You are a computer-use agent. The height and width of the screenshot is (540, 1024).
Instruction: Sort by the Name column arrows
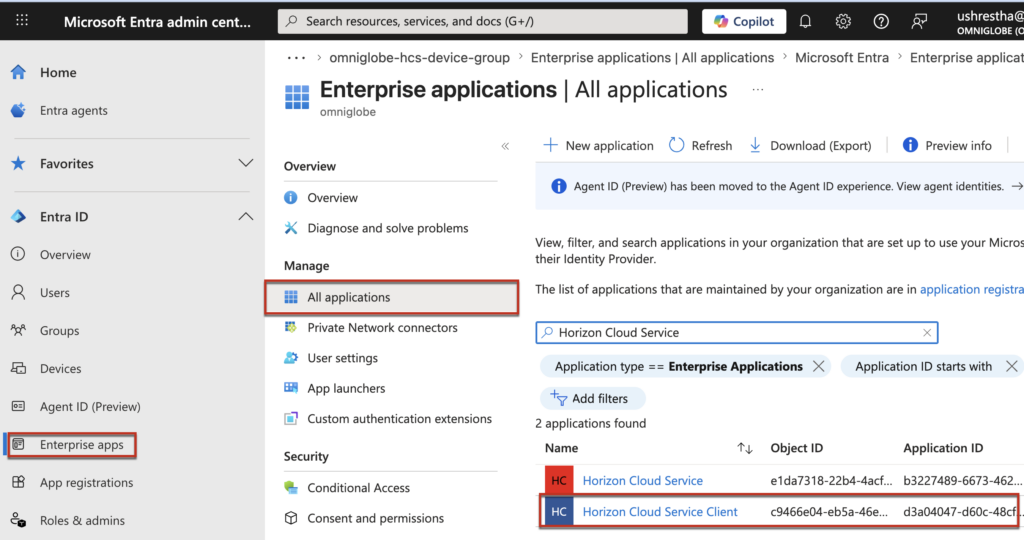744,448
